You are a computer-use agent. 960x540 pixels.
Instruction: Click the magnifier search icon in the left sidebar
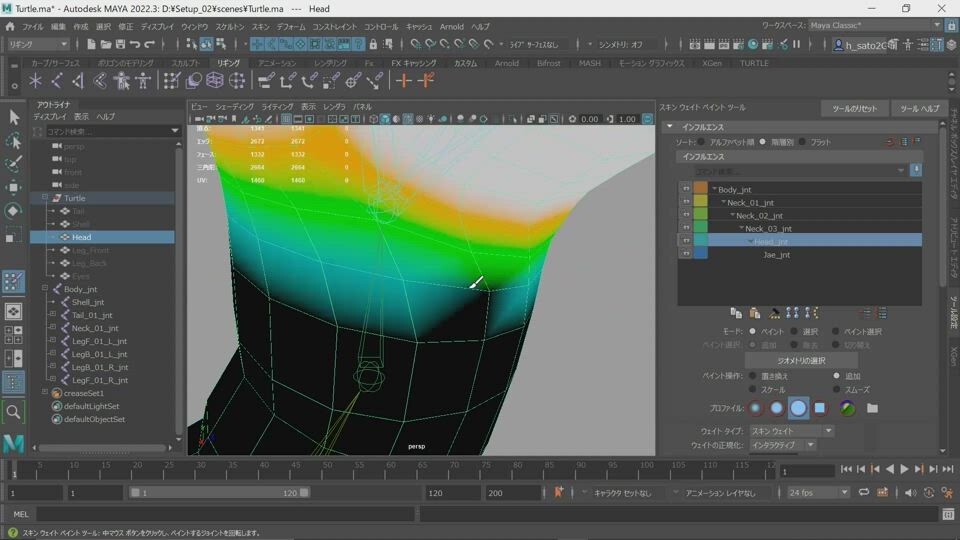(14, 411)
